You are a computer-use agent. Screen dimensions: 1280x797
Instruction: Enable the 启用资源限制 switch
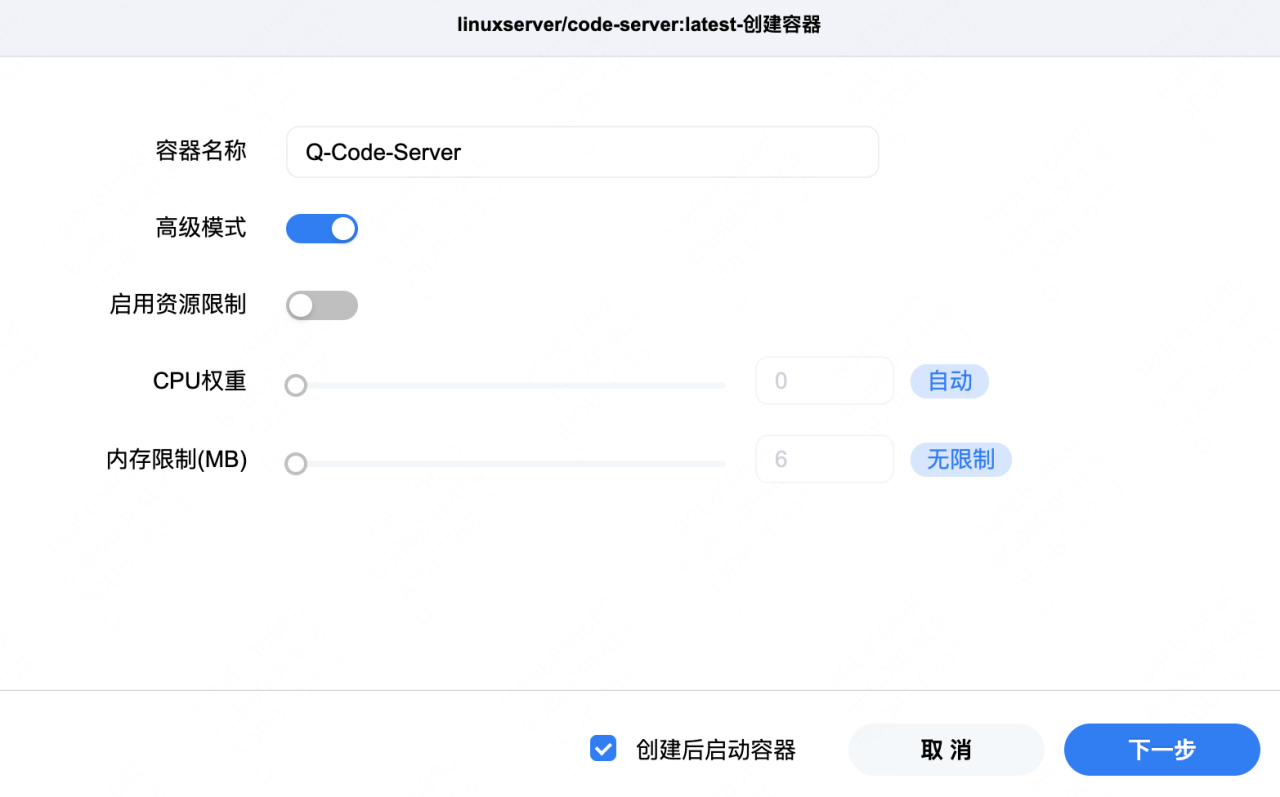321,305
